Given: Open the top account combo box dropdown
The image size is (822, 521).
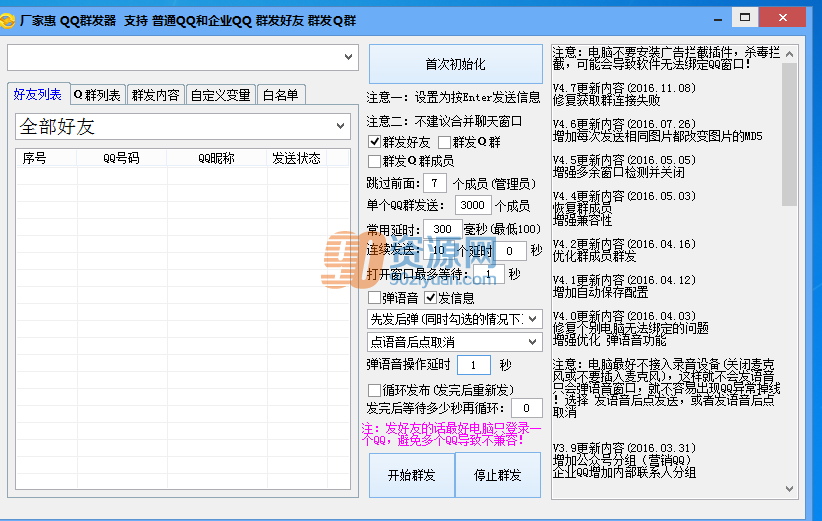Looking at the screenshot, I should pyautogui.click(x=348, y=57).
